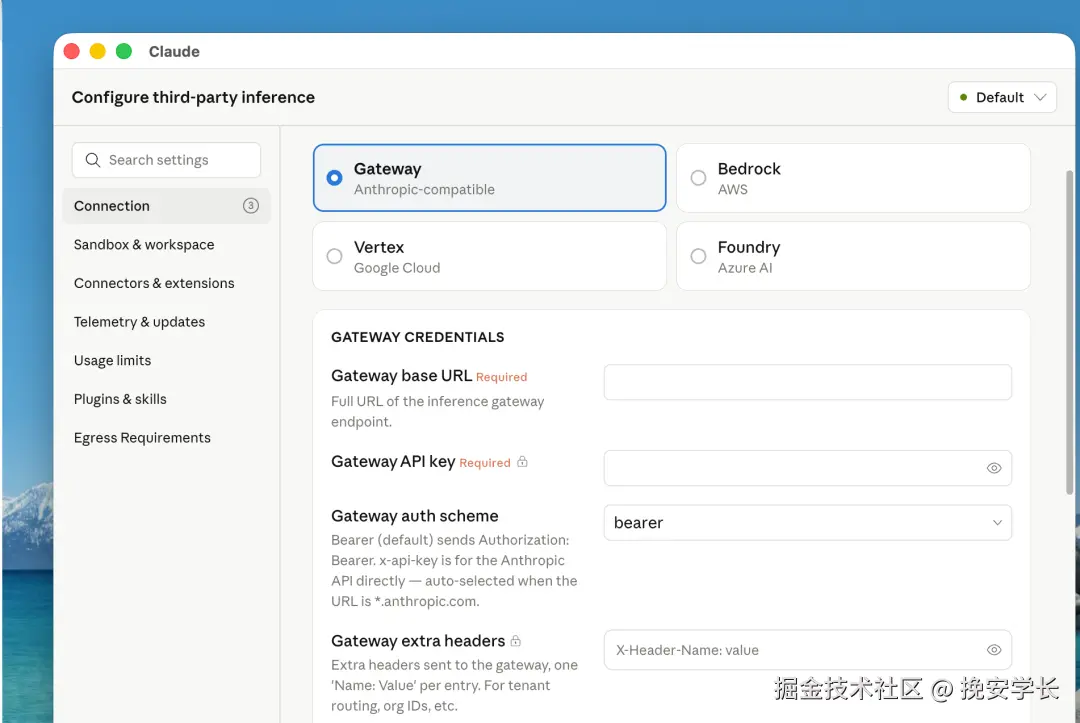Expand the Gateway auth scheme bearer dropdown
Screen dimensions: 1080x723
[807, 523]
